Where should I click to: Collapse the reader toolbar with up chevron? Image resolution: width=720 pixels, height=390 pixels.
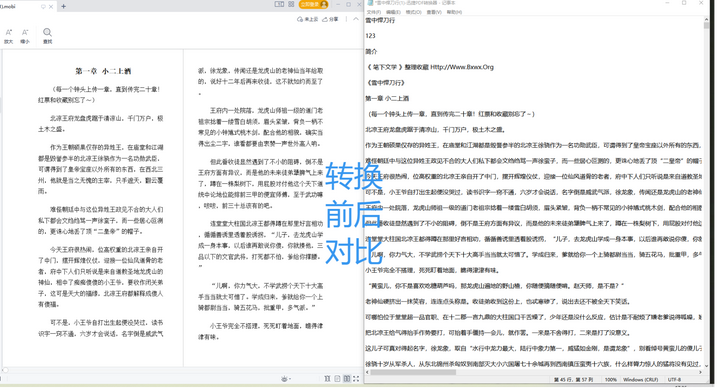pos(356,19)
